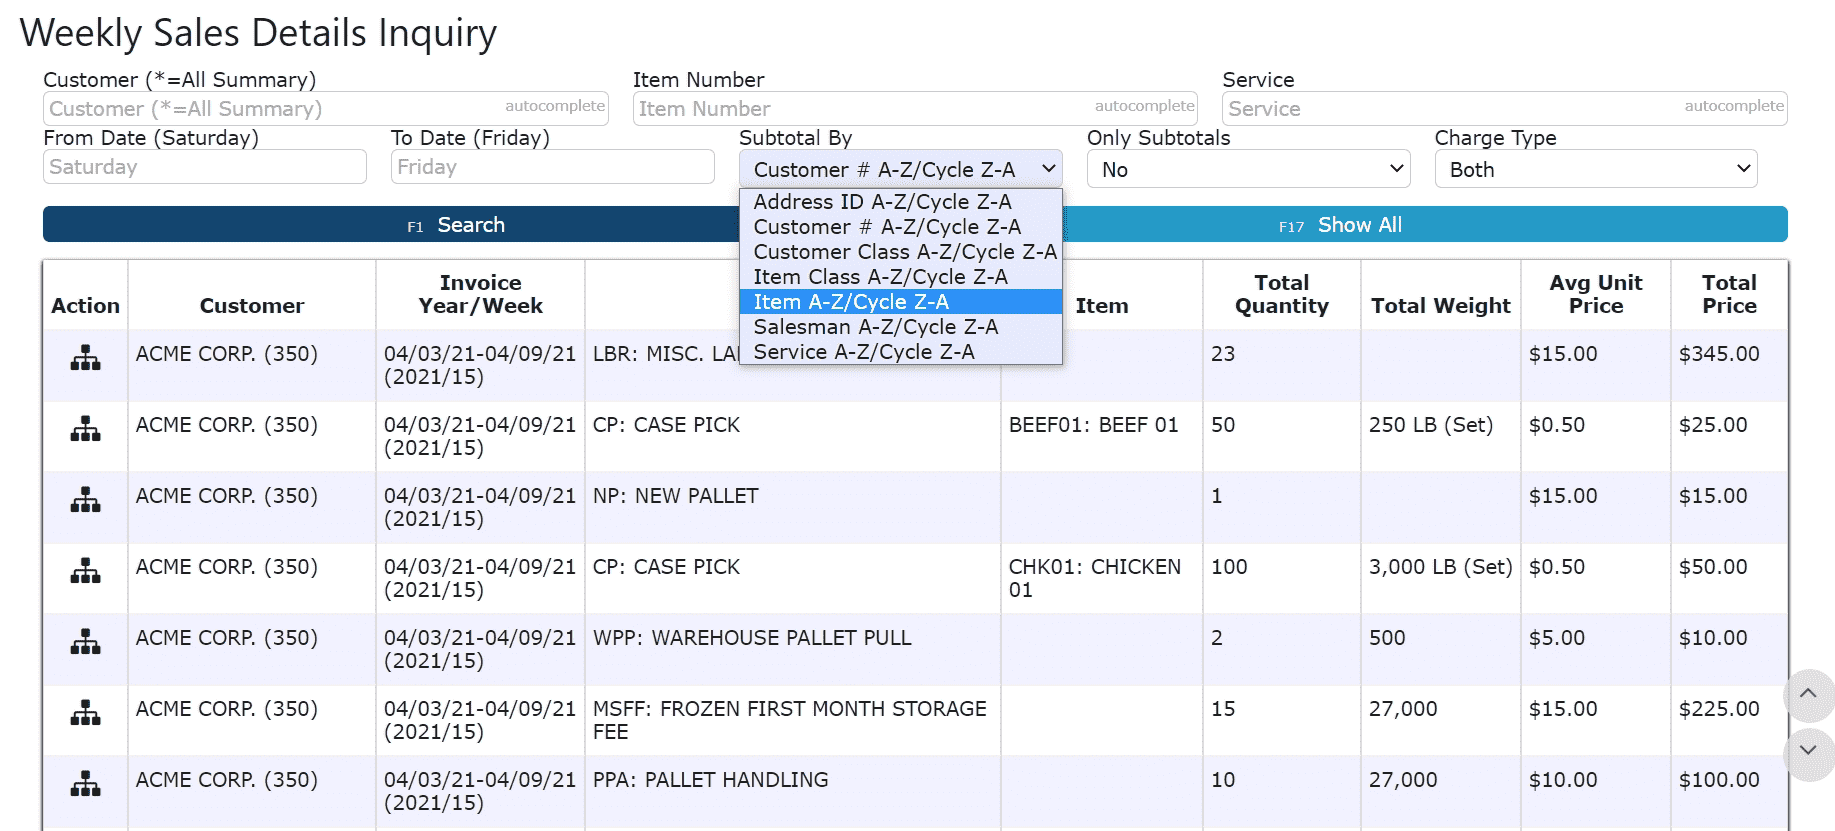The width and height of the screenshot is (1835, 831).
Task: Click the From Date Saturday input field
Action: (x=204, y=167)
